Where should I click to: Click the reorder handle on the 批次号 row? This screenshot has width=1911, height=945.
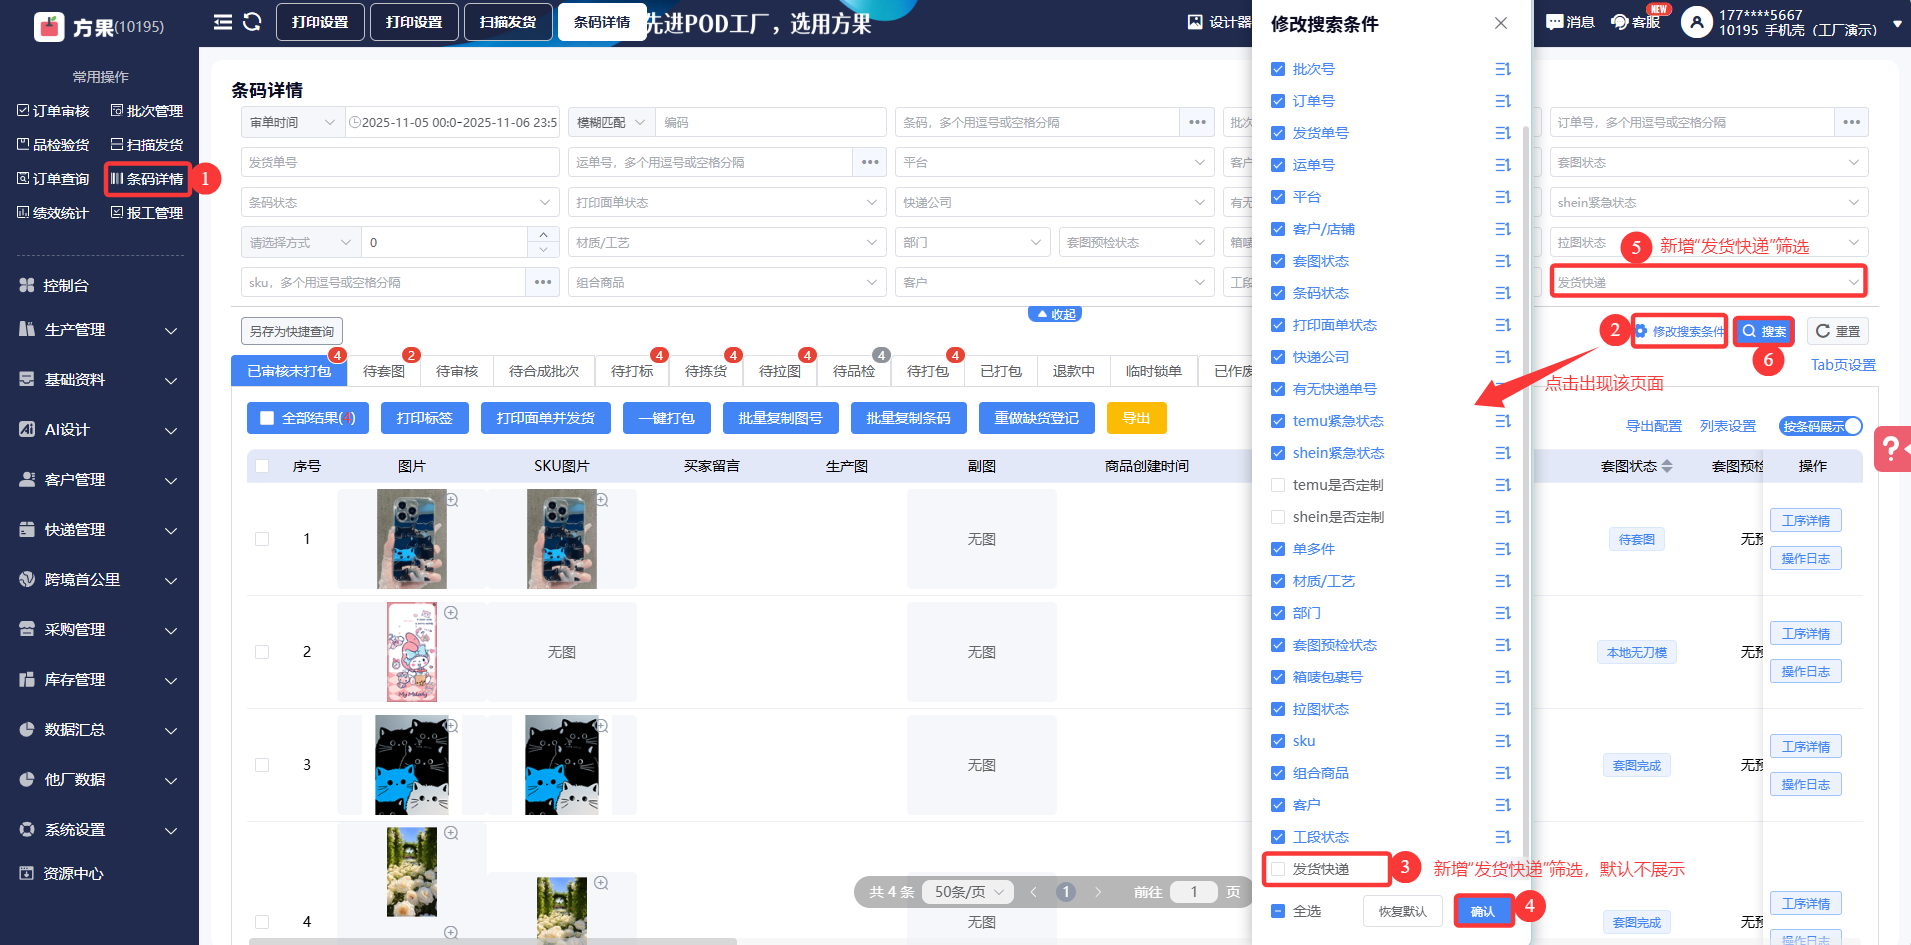coord(1502,69)
